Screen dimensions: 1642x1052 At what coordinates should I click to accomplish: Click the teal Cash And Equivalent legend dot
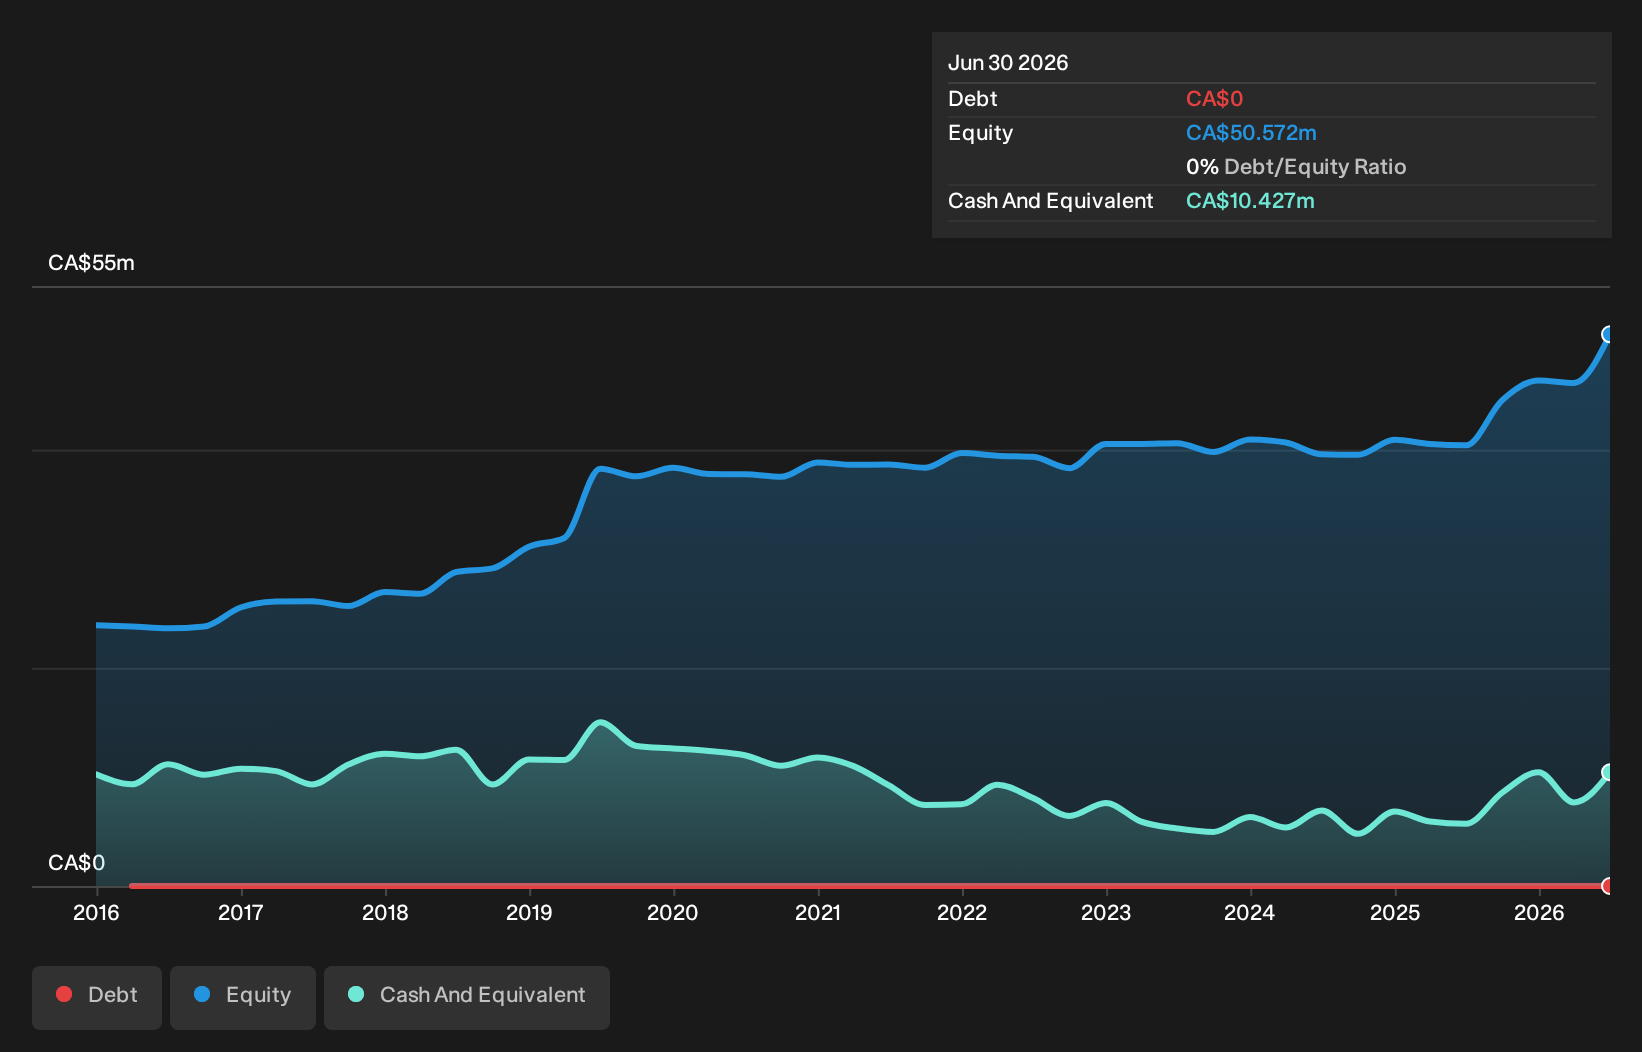pyautogui.click(x=356, y=994)
